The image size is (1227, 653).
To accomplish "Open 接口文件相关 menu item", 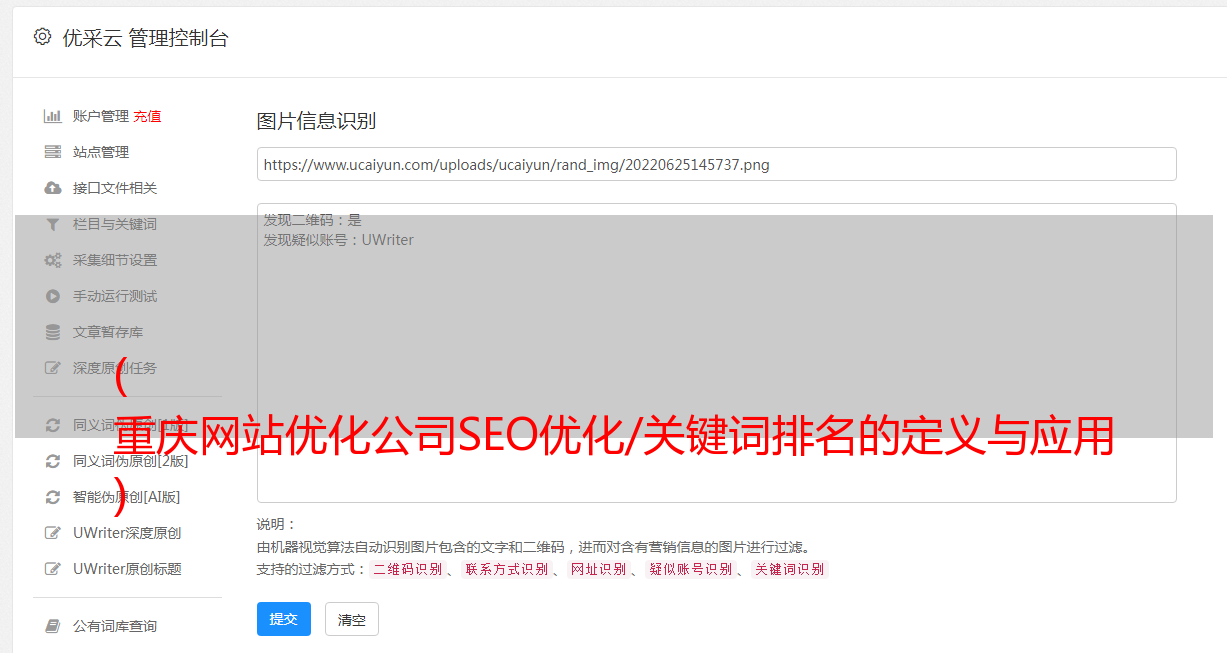I will coord(115,188).
